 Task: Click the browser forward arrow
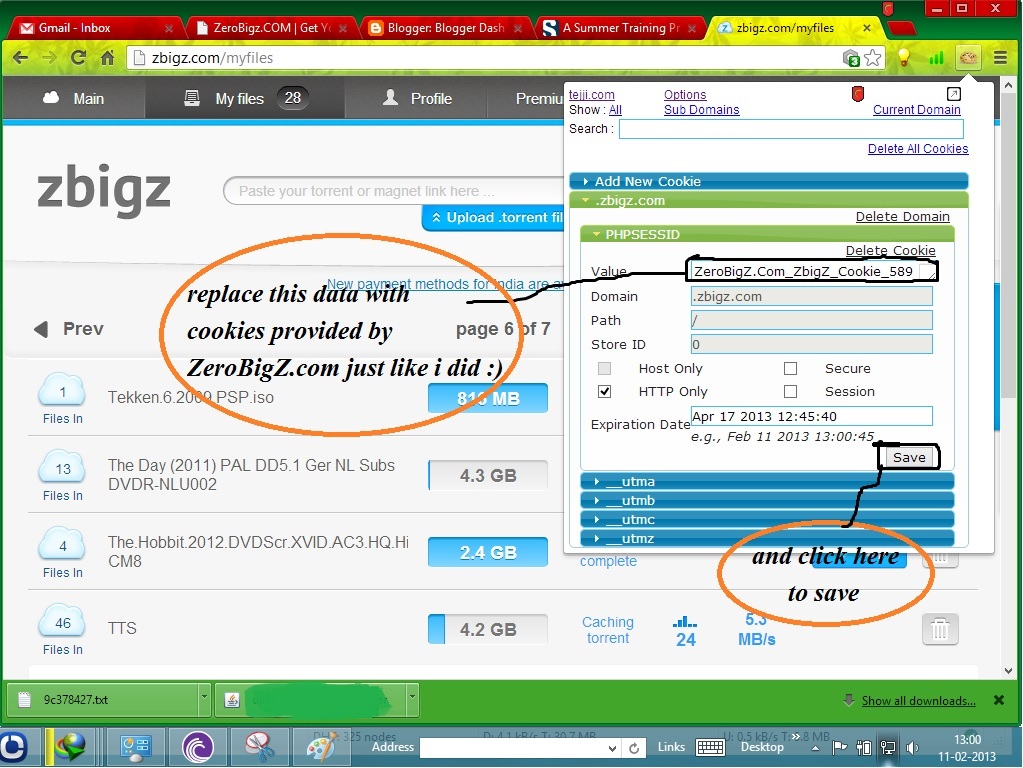(49, 57)
